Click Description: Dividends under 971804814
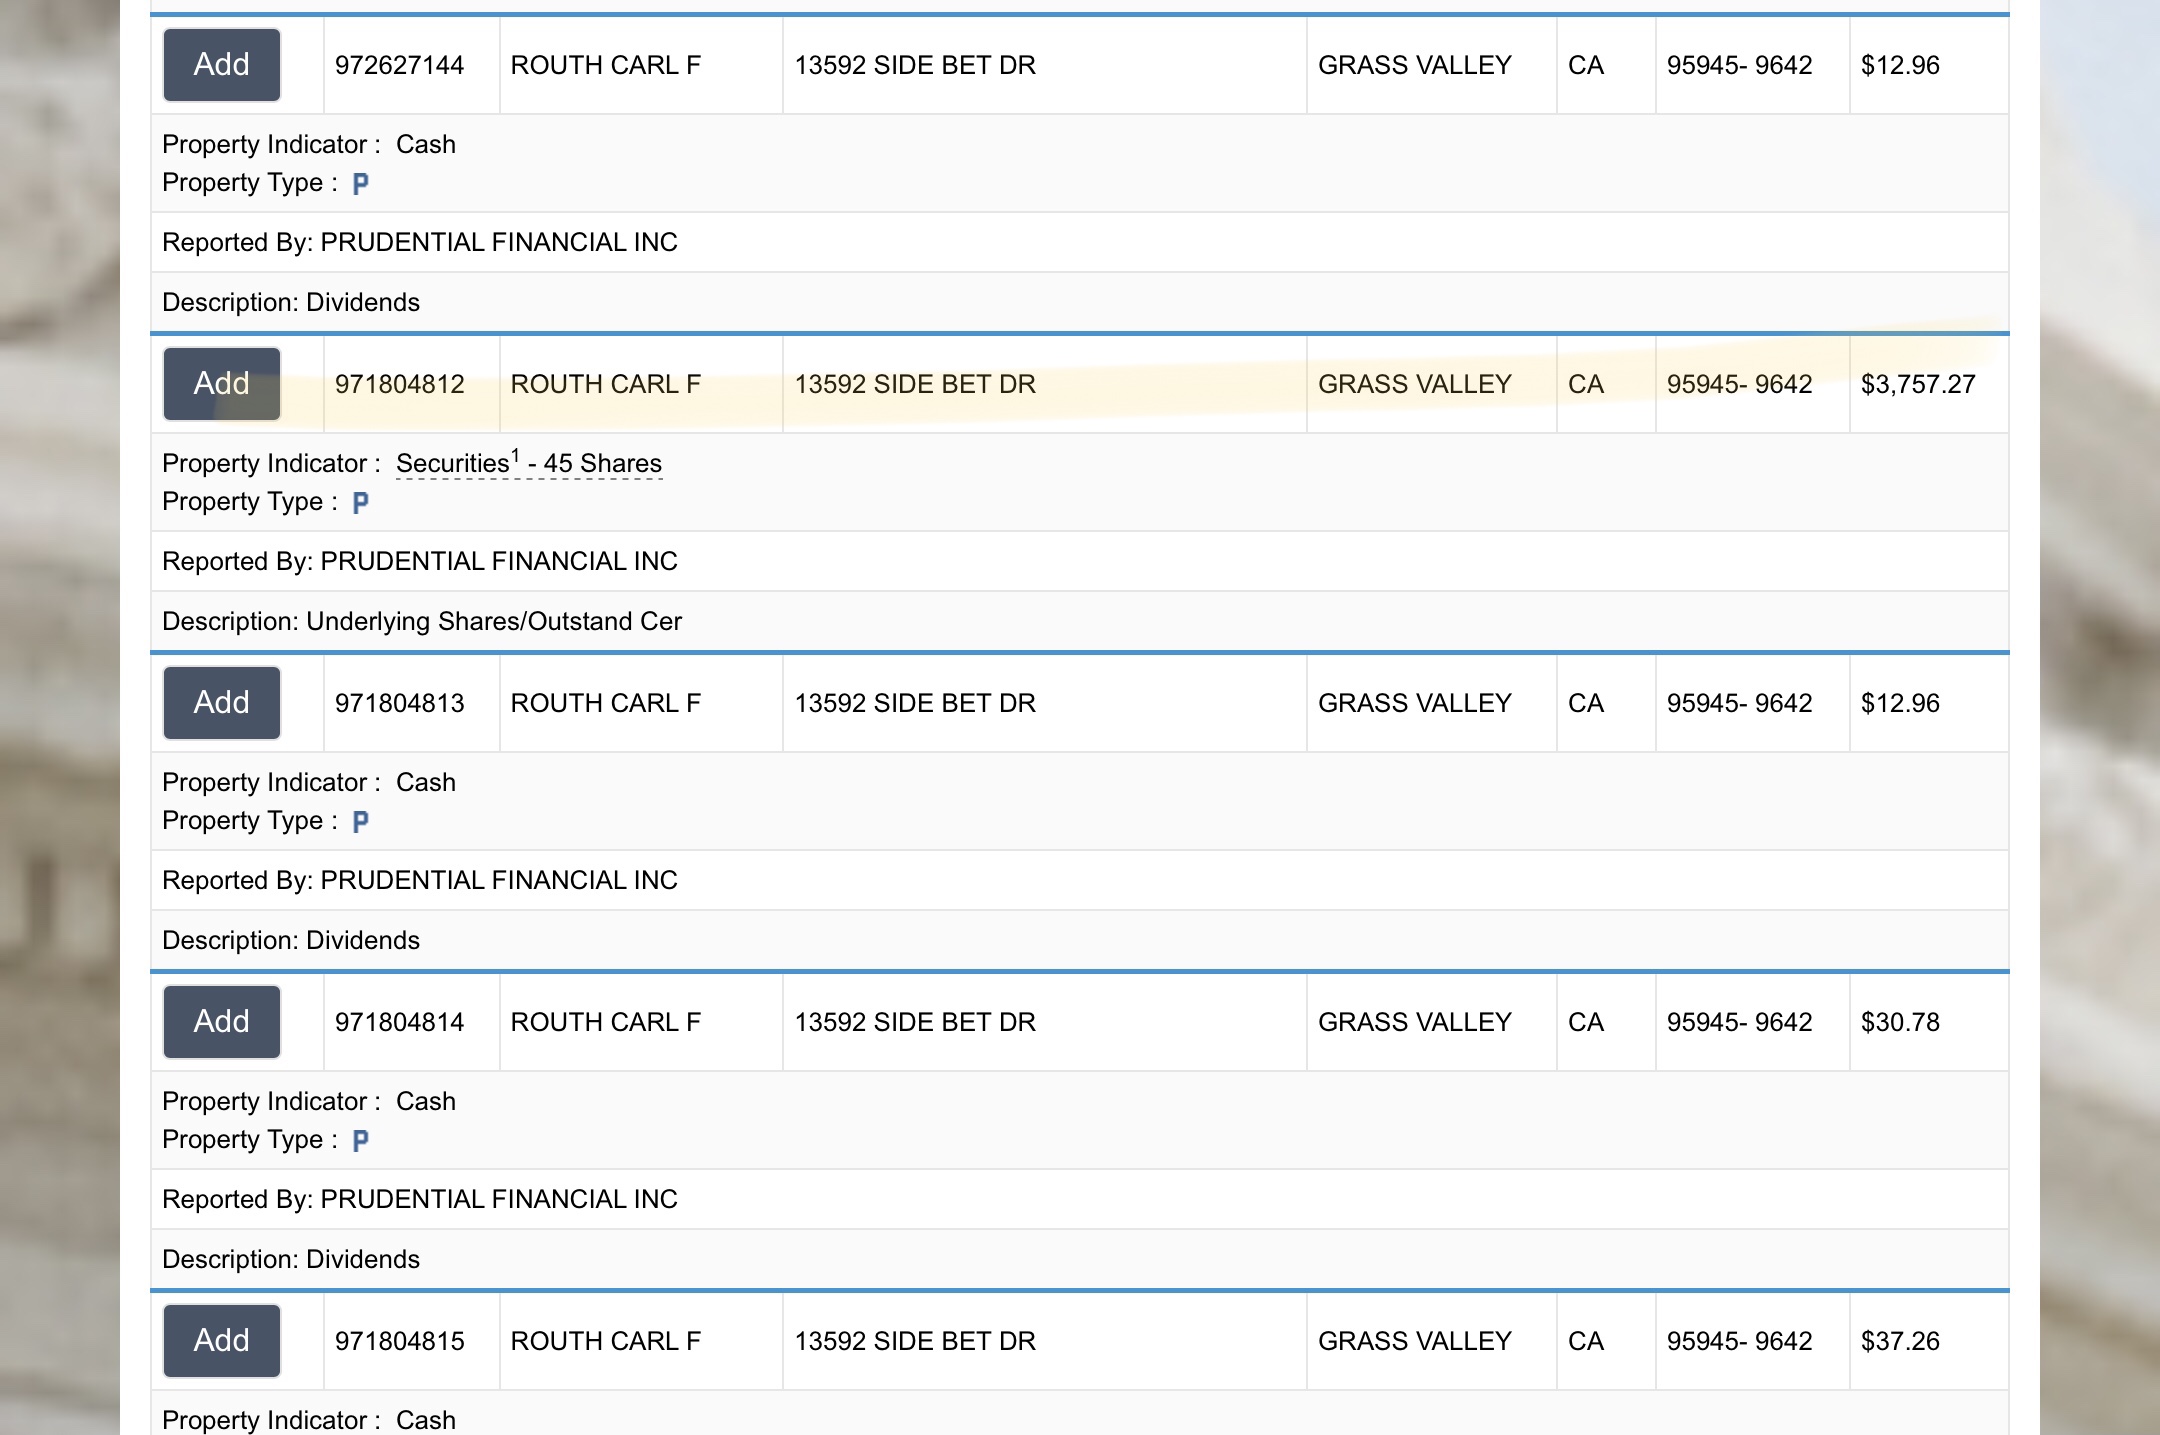This screenshot has width=2160, height=1435. pyautogui.click(x=291, y=1259)
